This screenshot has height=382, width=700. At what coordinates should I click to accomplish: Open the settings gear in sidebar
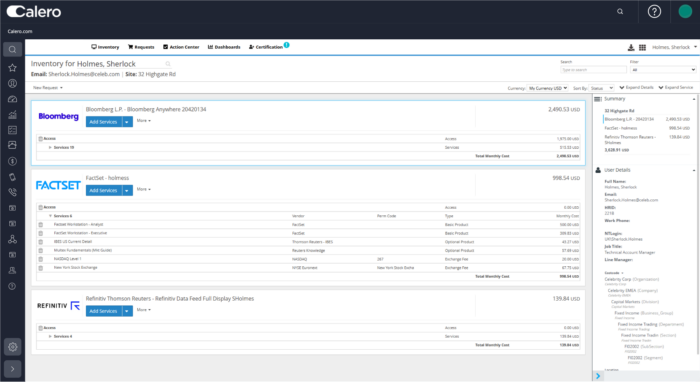point(12,347)
